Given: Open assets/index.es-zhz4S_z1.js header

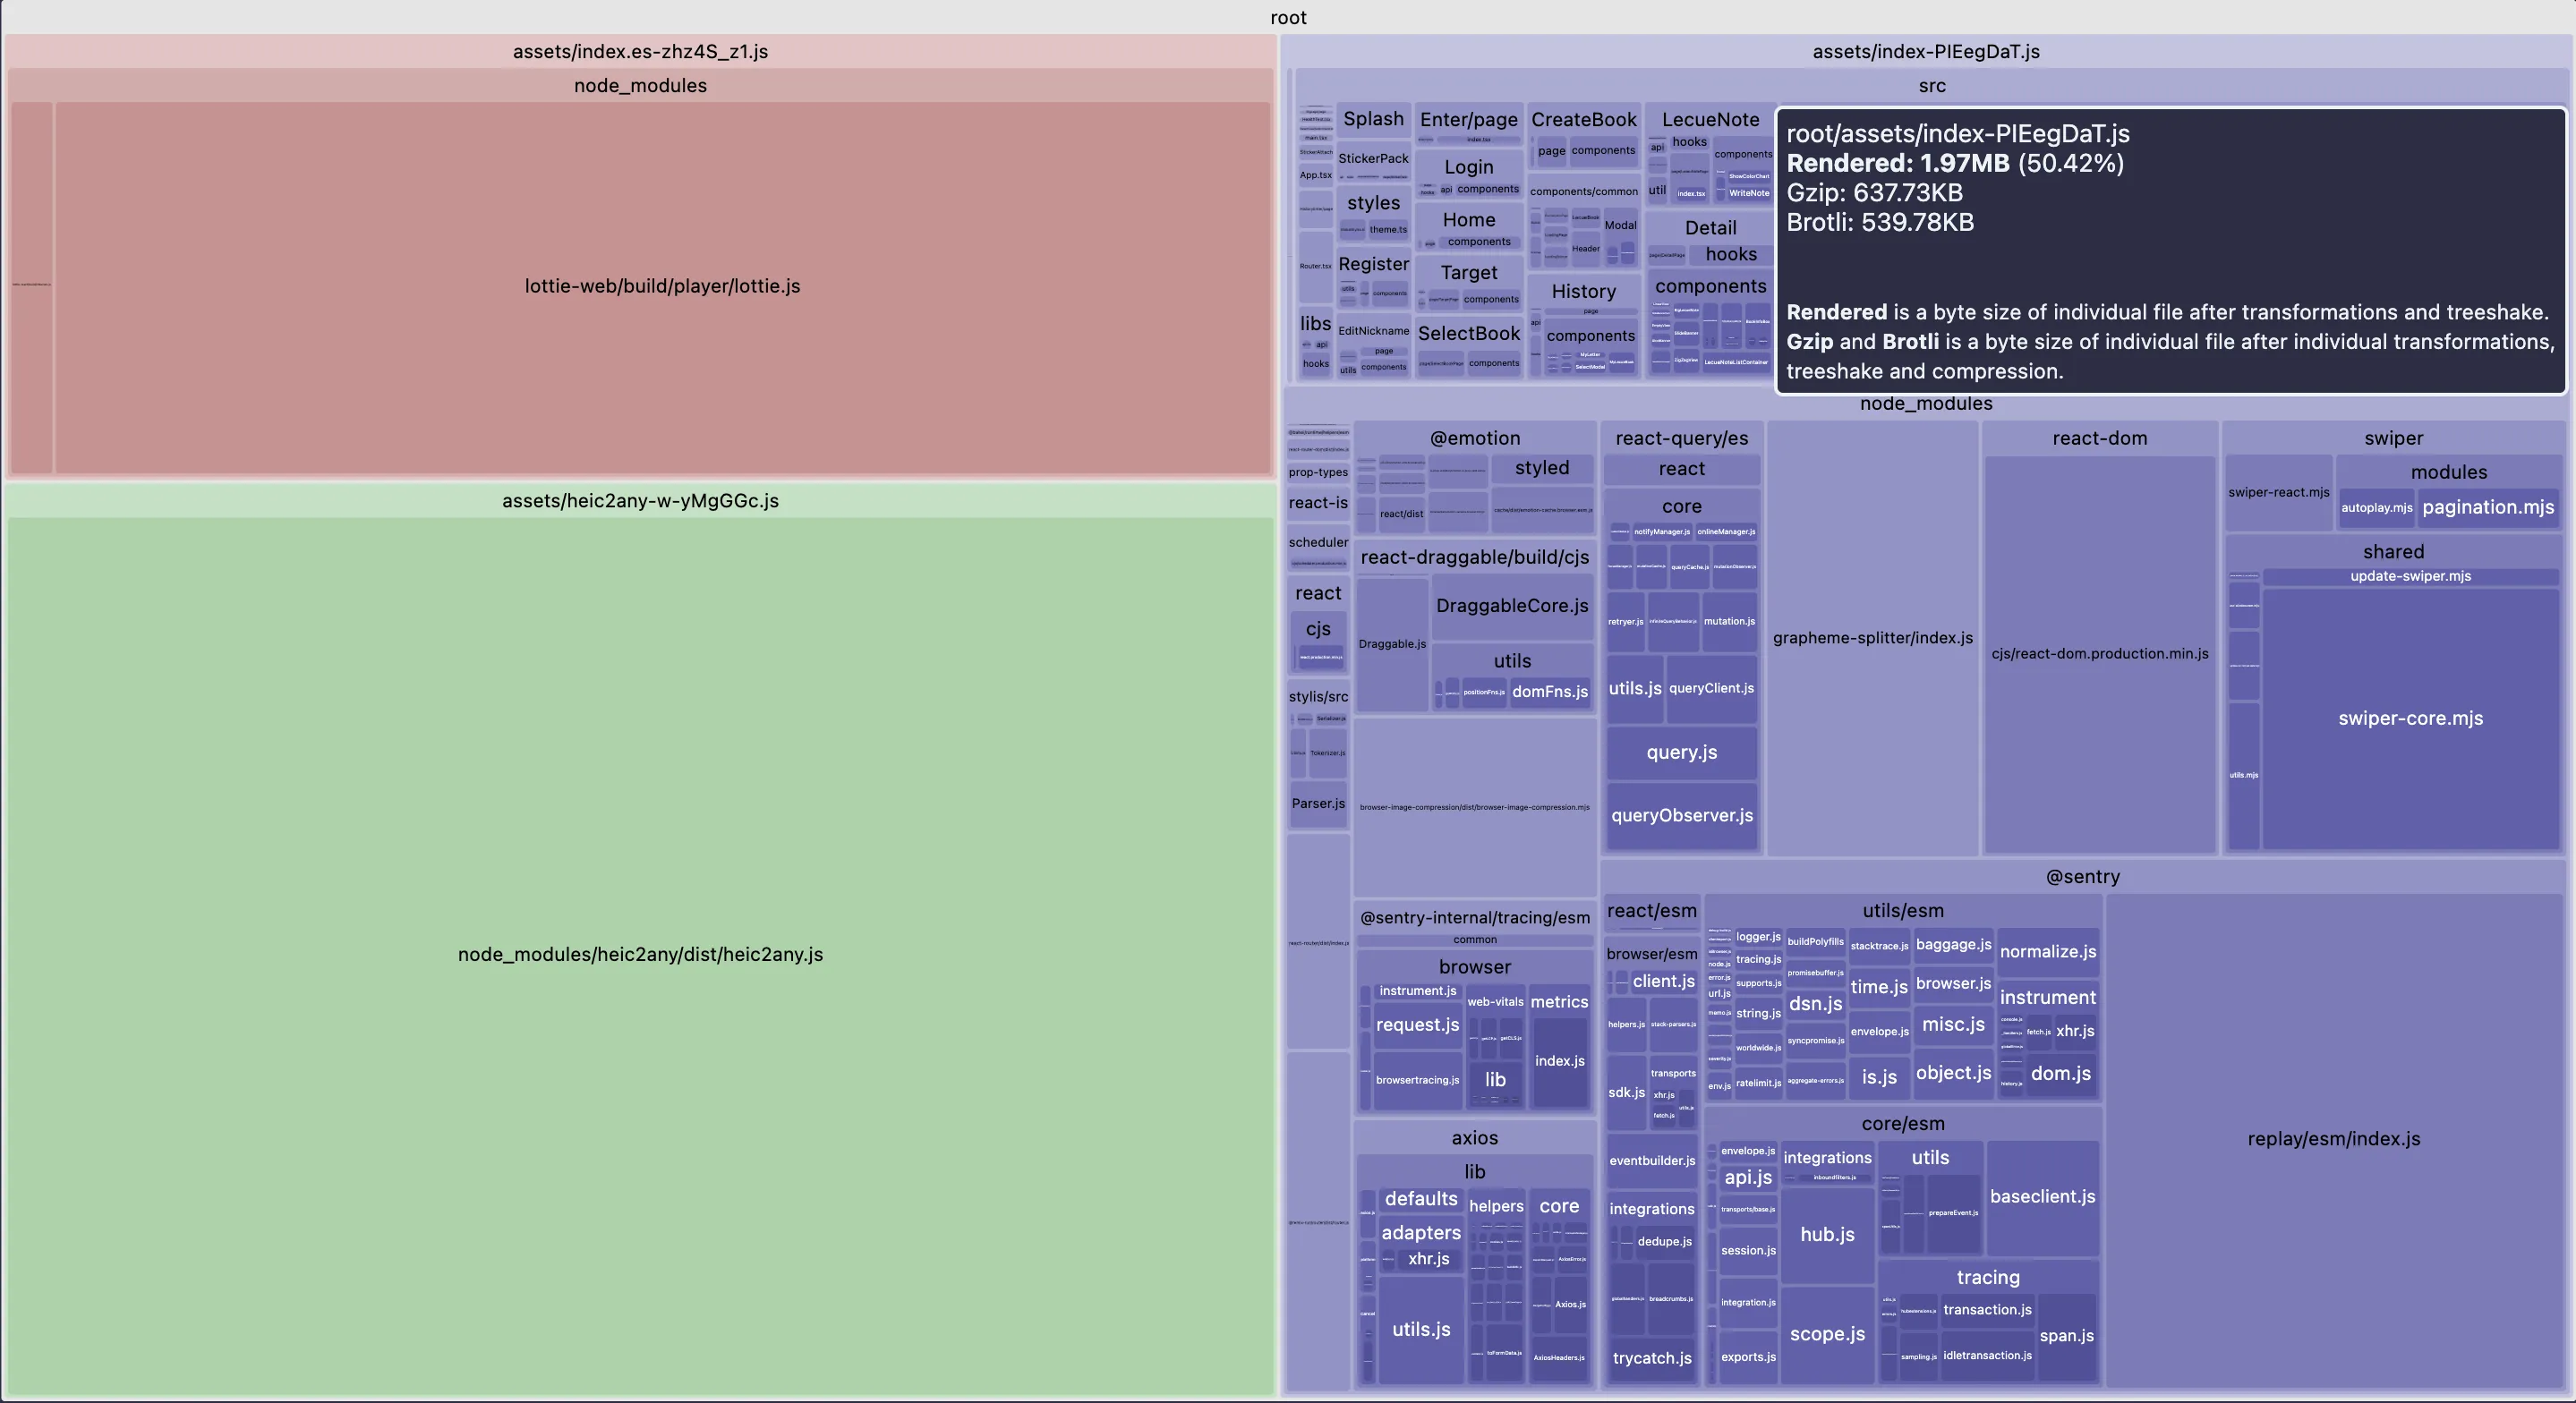Looking at the screenshot, I should coord(640,51).
